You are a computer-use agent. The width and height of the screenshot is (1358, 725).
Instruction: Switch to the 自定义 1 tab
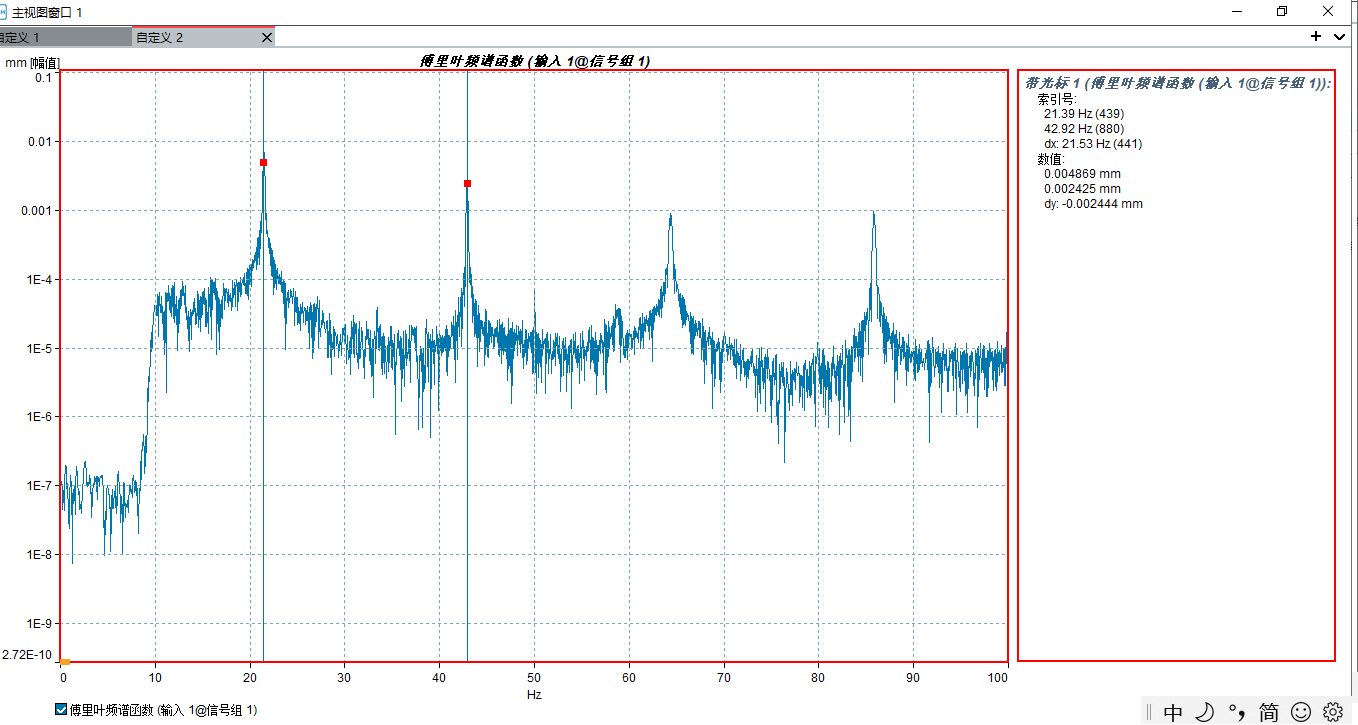60,37
